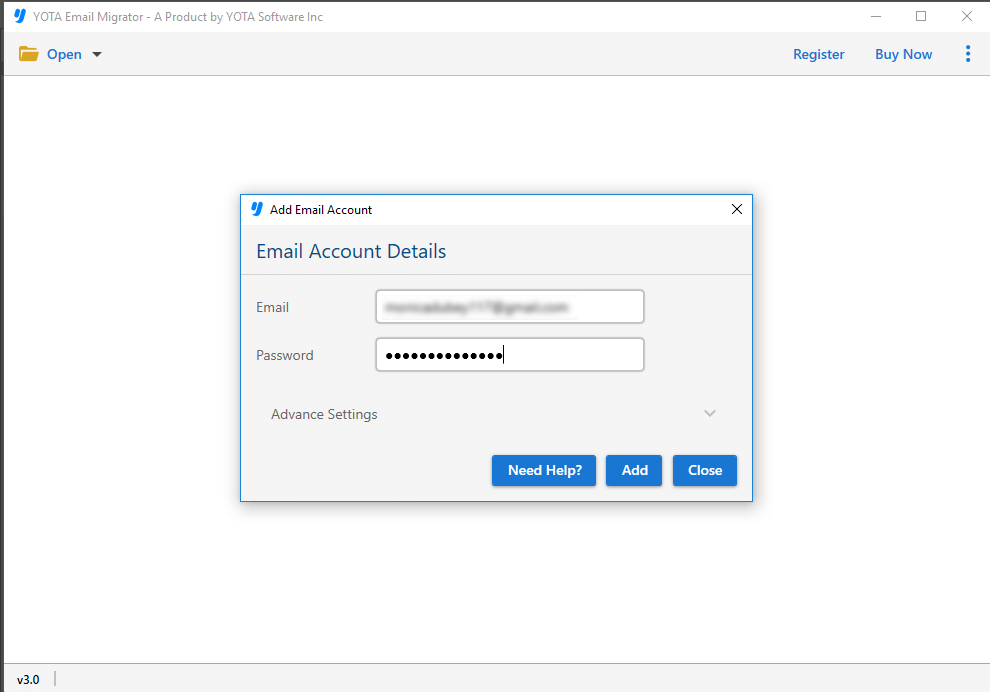Screen dimensions: 990x692
Task: Click the YOTA logo in the dialog header
Action: click(x=258, y=209)
